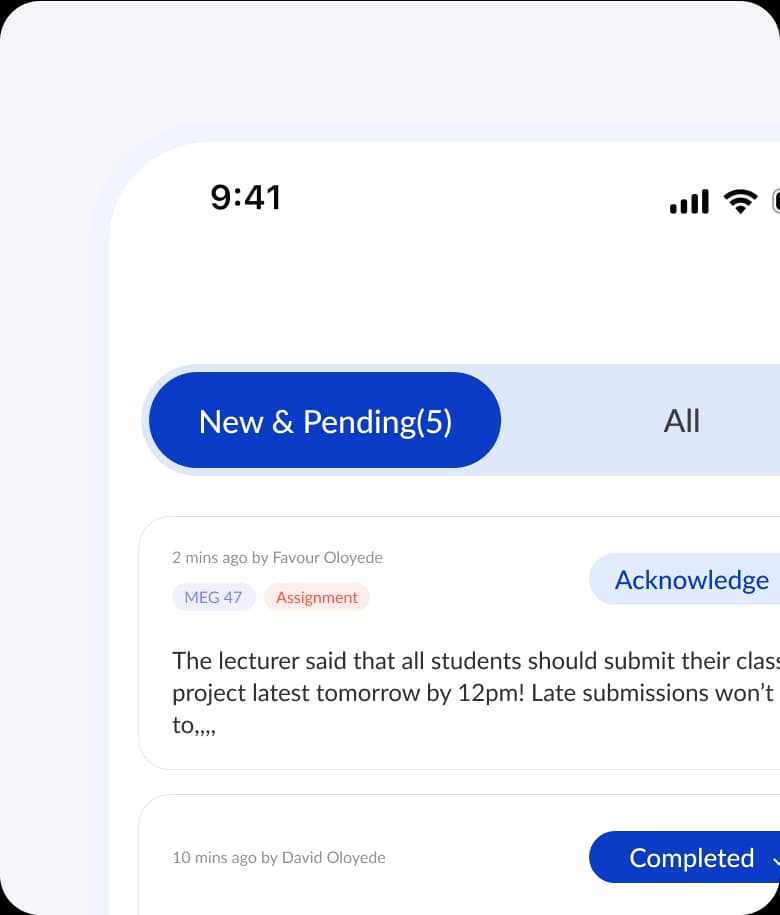Select the red Assignment tag

pos(317,598)
